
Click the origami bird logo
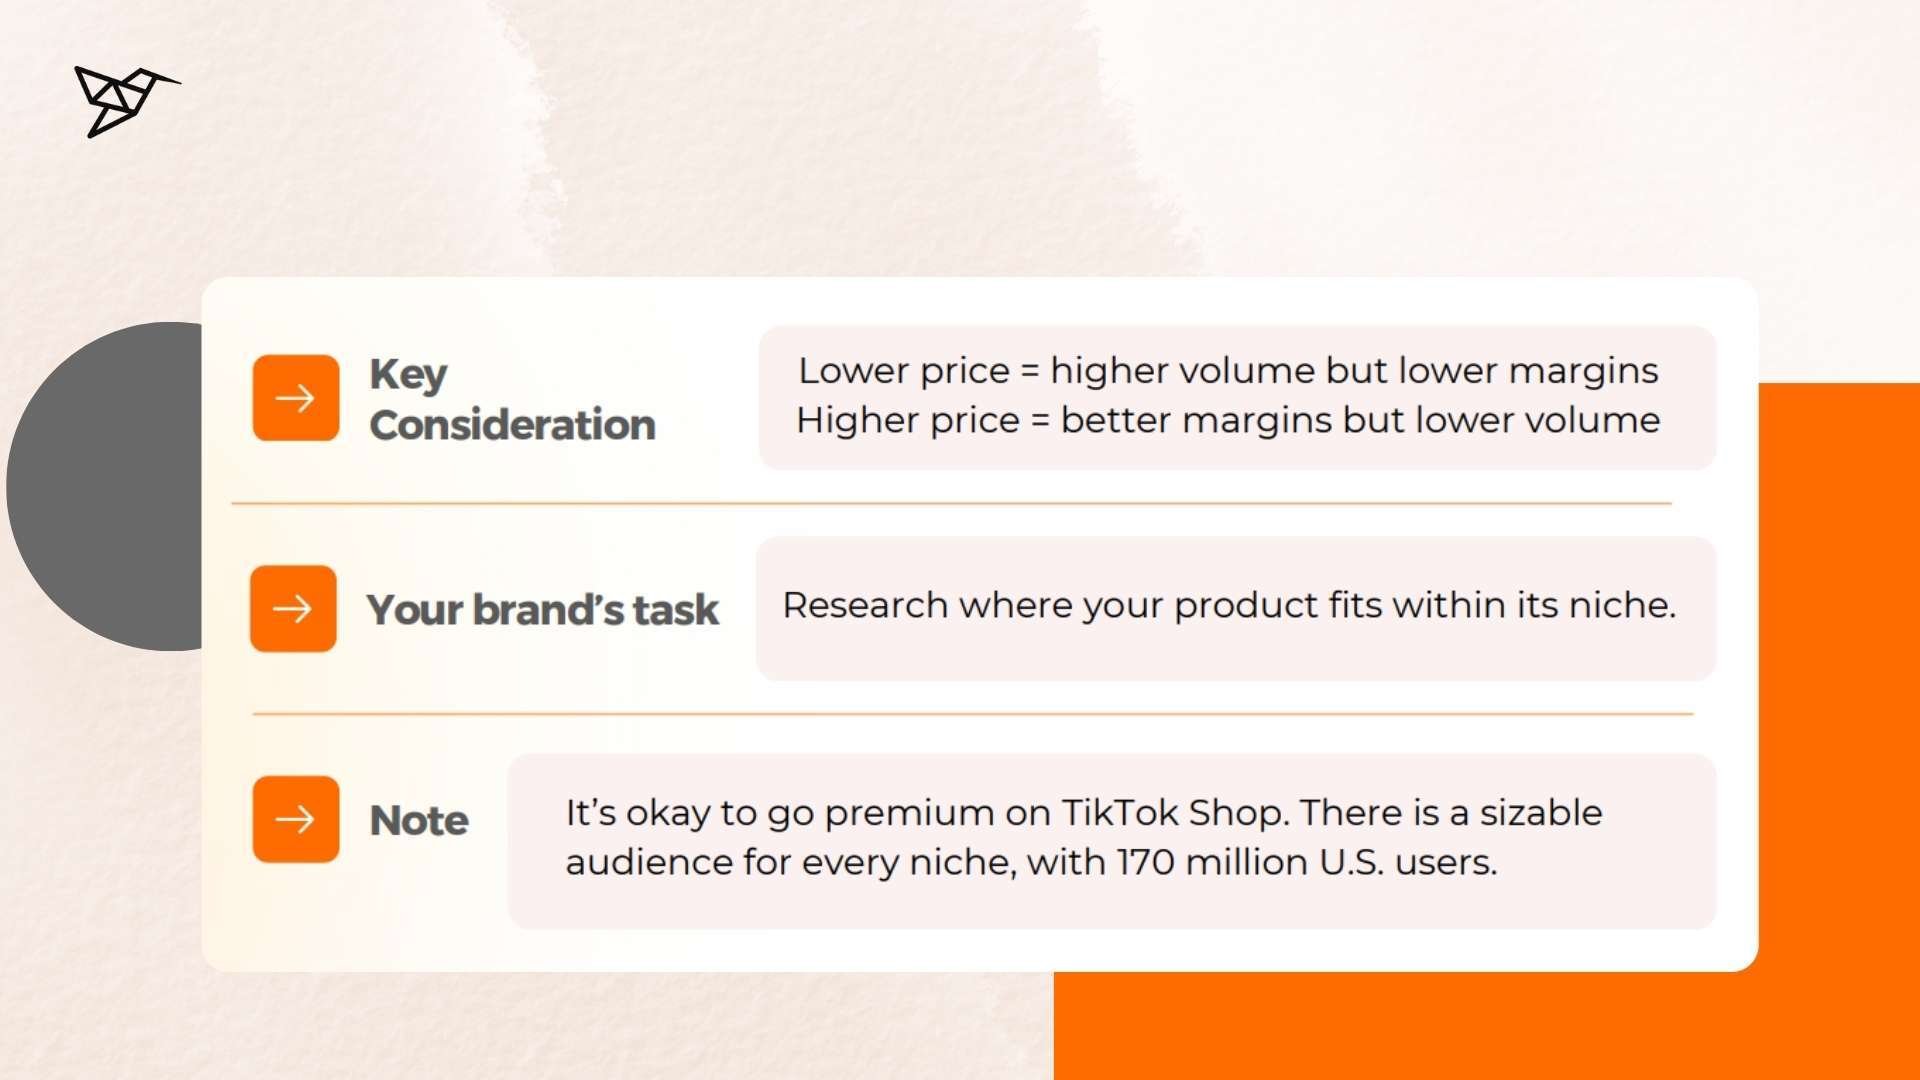(122, 100)
